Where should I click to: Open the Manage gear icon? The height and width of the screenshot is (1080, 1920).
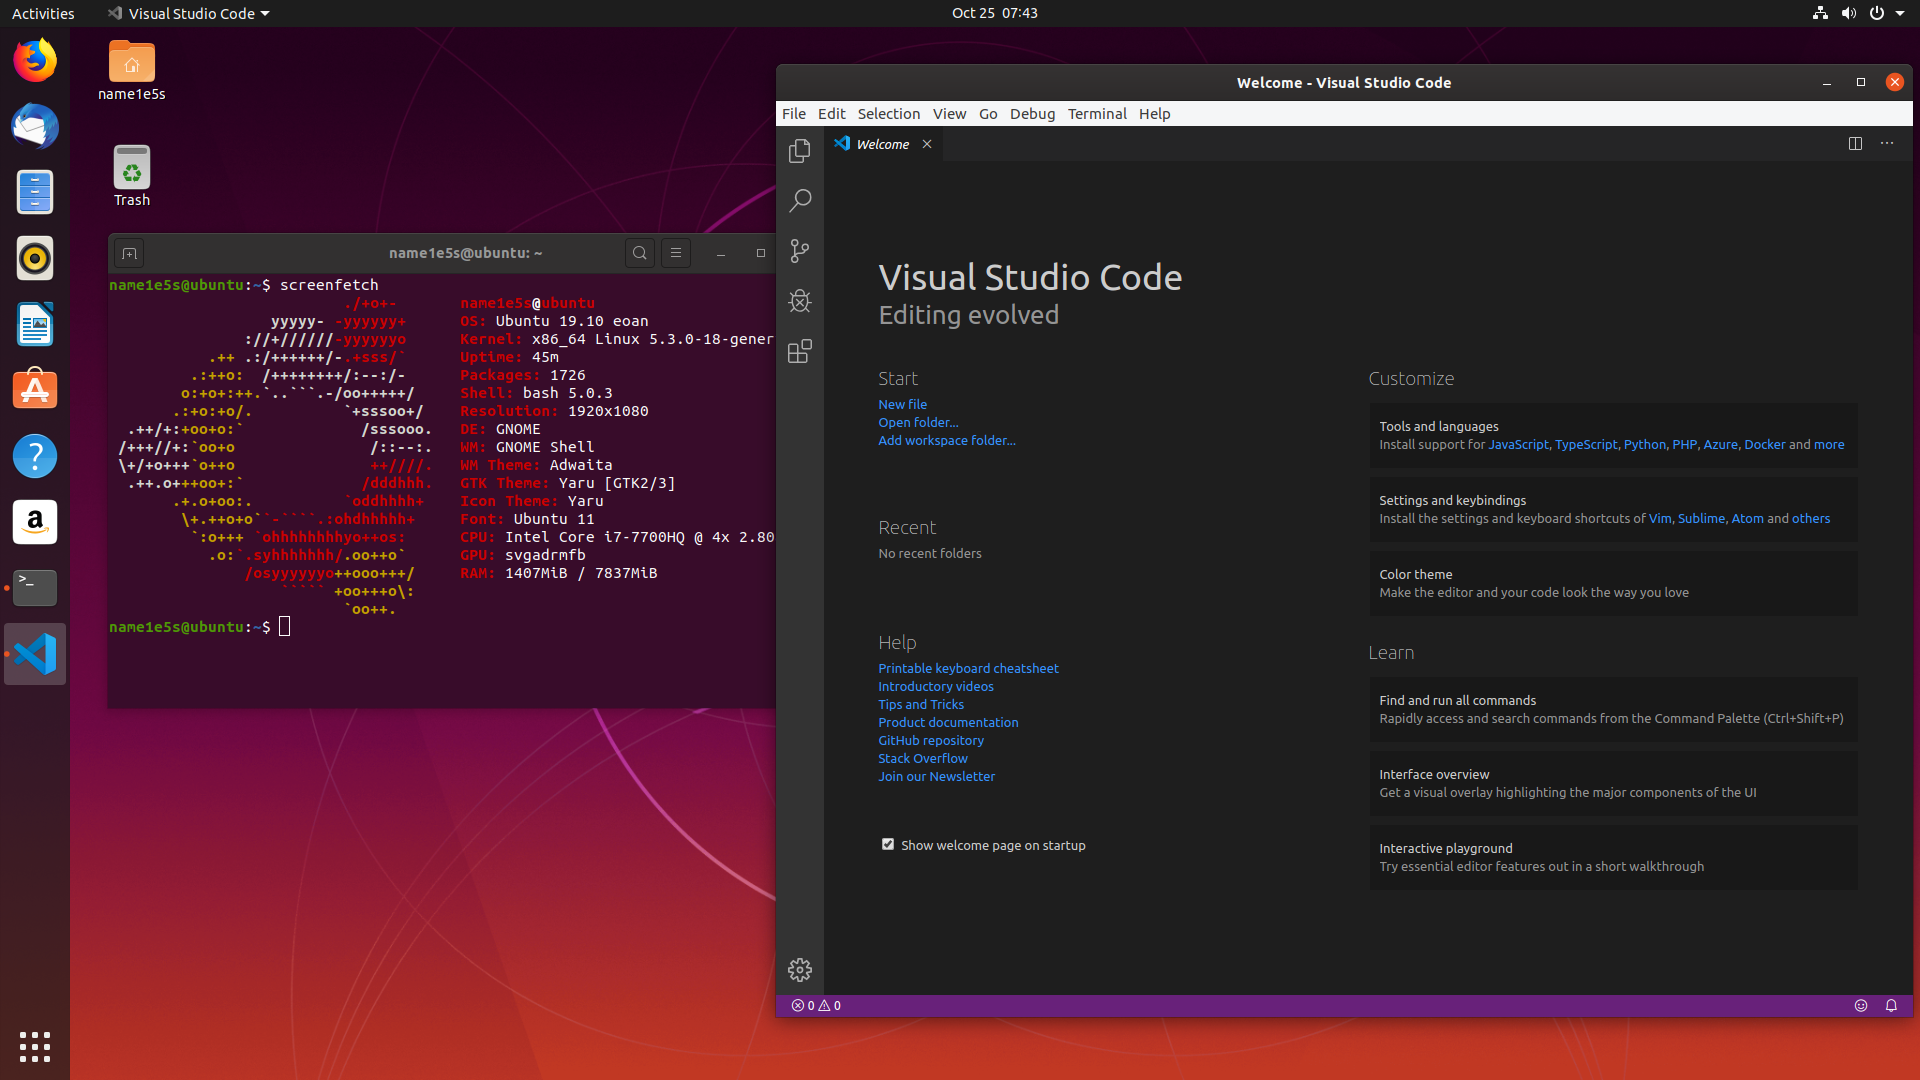coord(799,969)
